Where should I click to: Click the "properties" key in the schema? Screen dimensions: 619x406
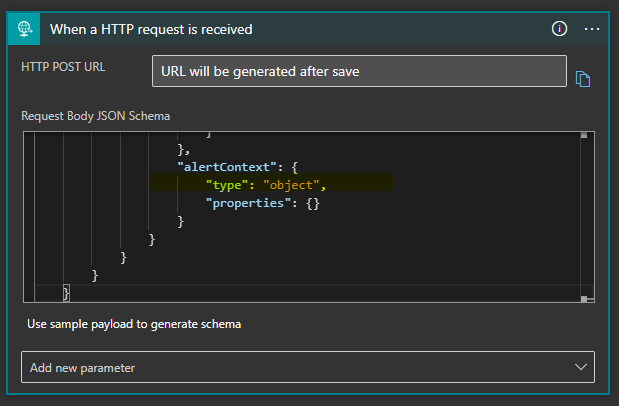(248, 203)
